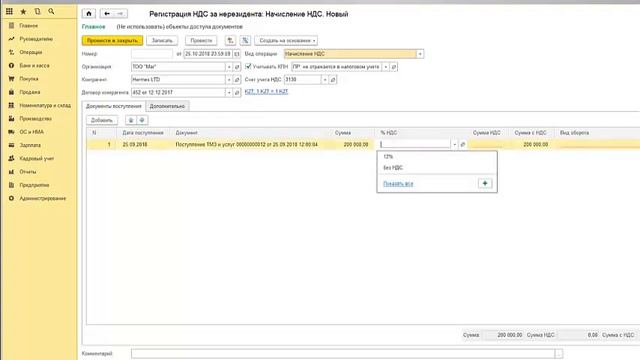Click the Комментарий input field

[343, 353]
